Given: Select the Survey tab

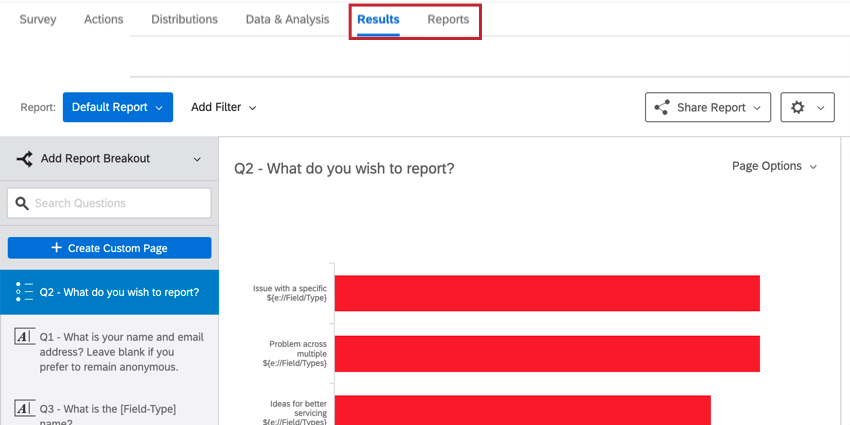Looking at the screenshot, I should [38, 19].
